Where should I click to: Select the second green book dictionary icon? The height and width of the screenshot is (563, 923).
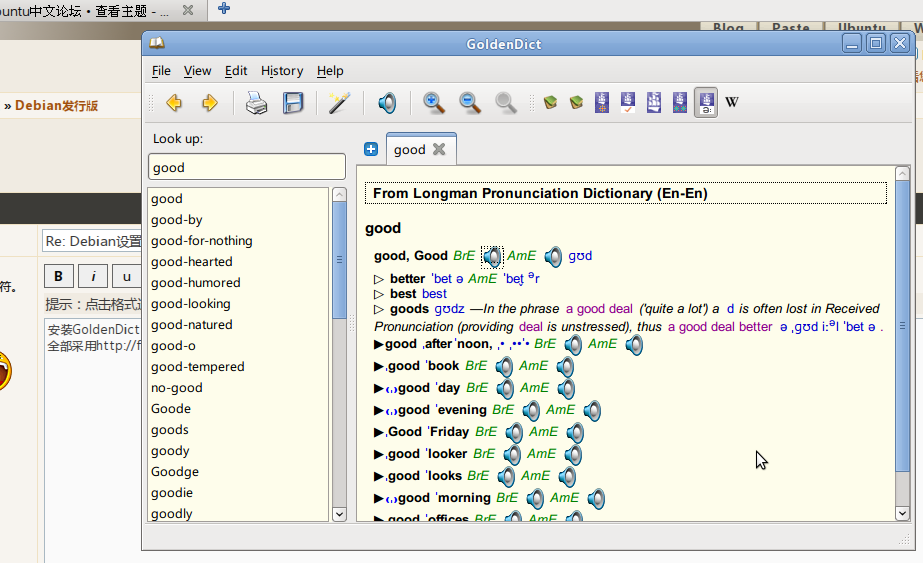[576, 102]
